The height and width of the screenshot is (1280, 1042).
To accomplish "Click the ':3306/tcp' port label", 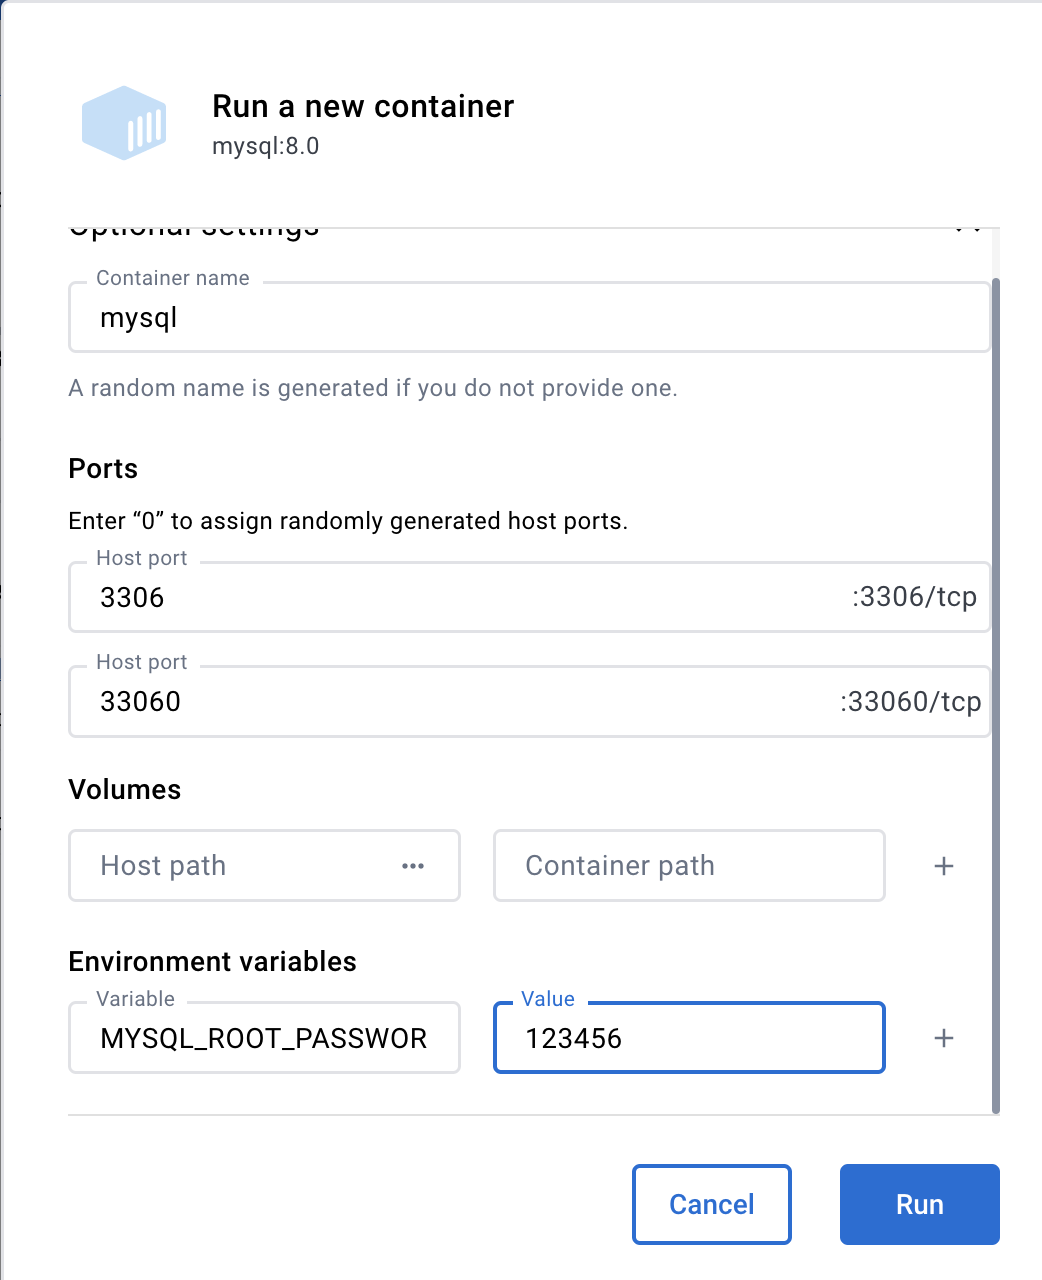I will [914, 597].
